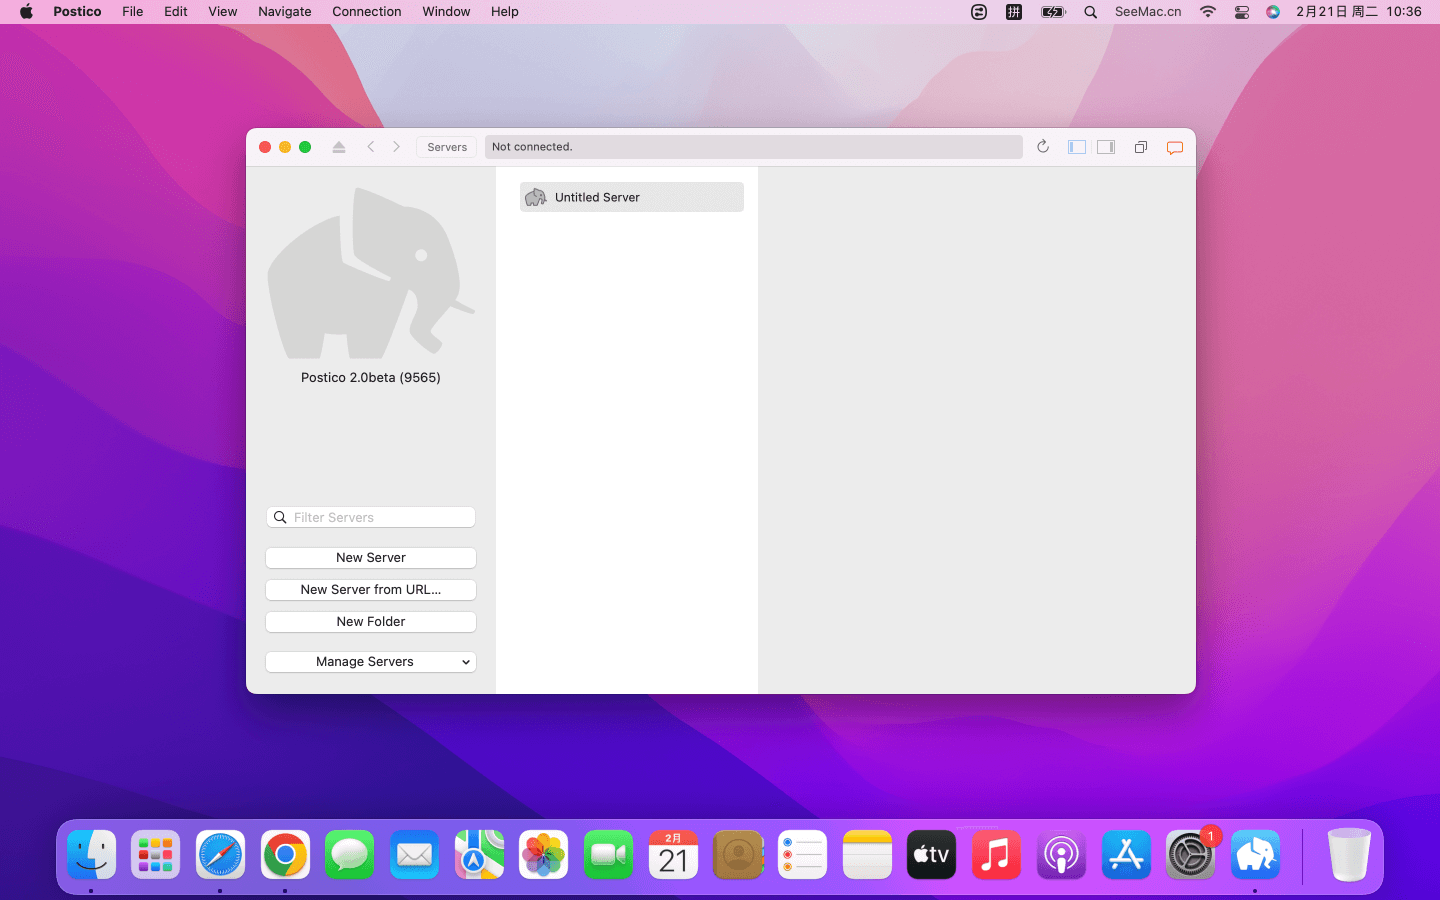This screenshot has width=1440, height=900.
Task: Open Podcasts from the Dock
Action: point(1061,855)
